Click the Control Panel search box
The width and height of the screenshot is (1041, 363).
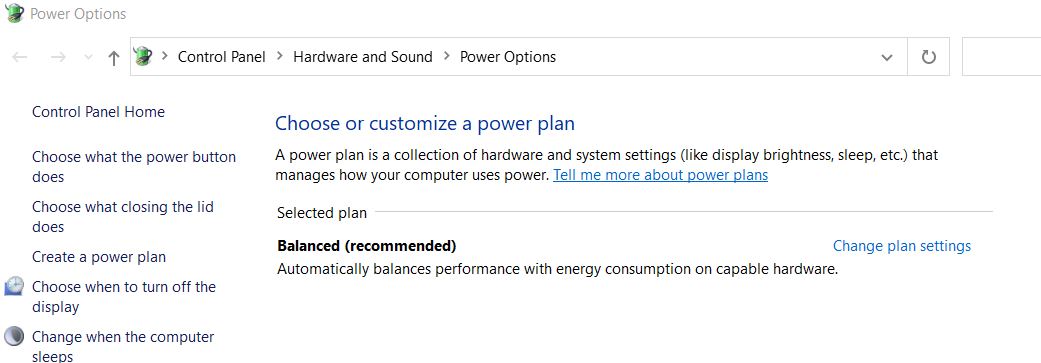coord(1001,57)
